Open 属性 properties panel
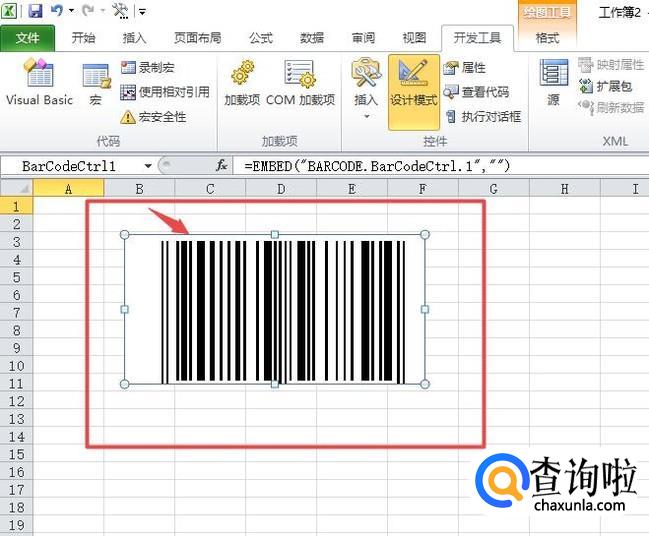The image size is (649, 536). point(465,68)
